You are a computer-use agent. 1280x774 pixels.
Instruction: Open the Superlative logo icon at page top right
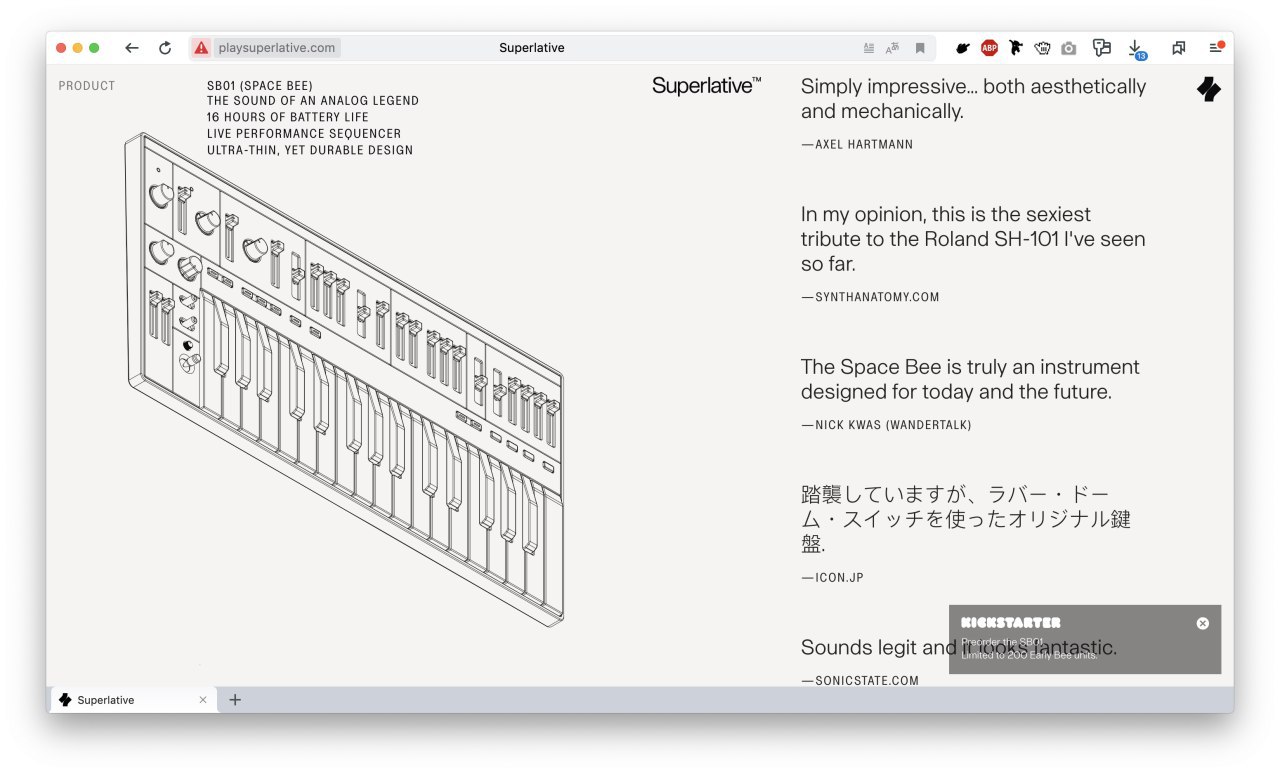(x=1209, y=89)
